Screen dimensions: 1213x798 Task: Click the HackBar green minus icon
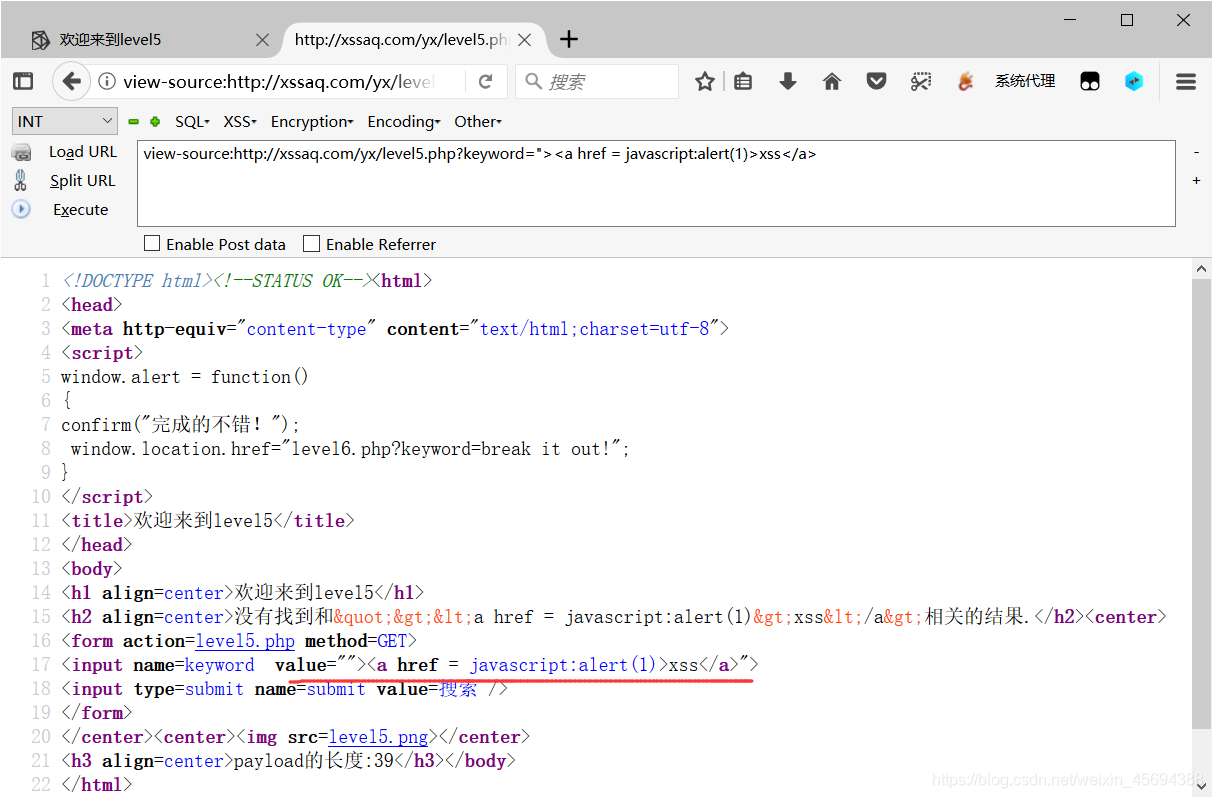(x=134, y=122)
